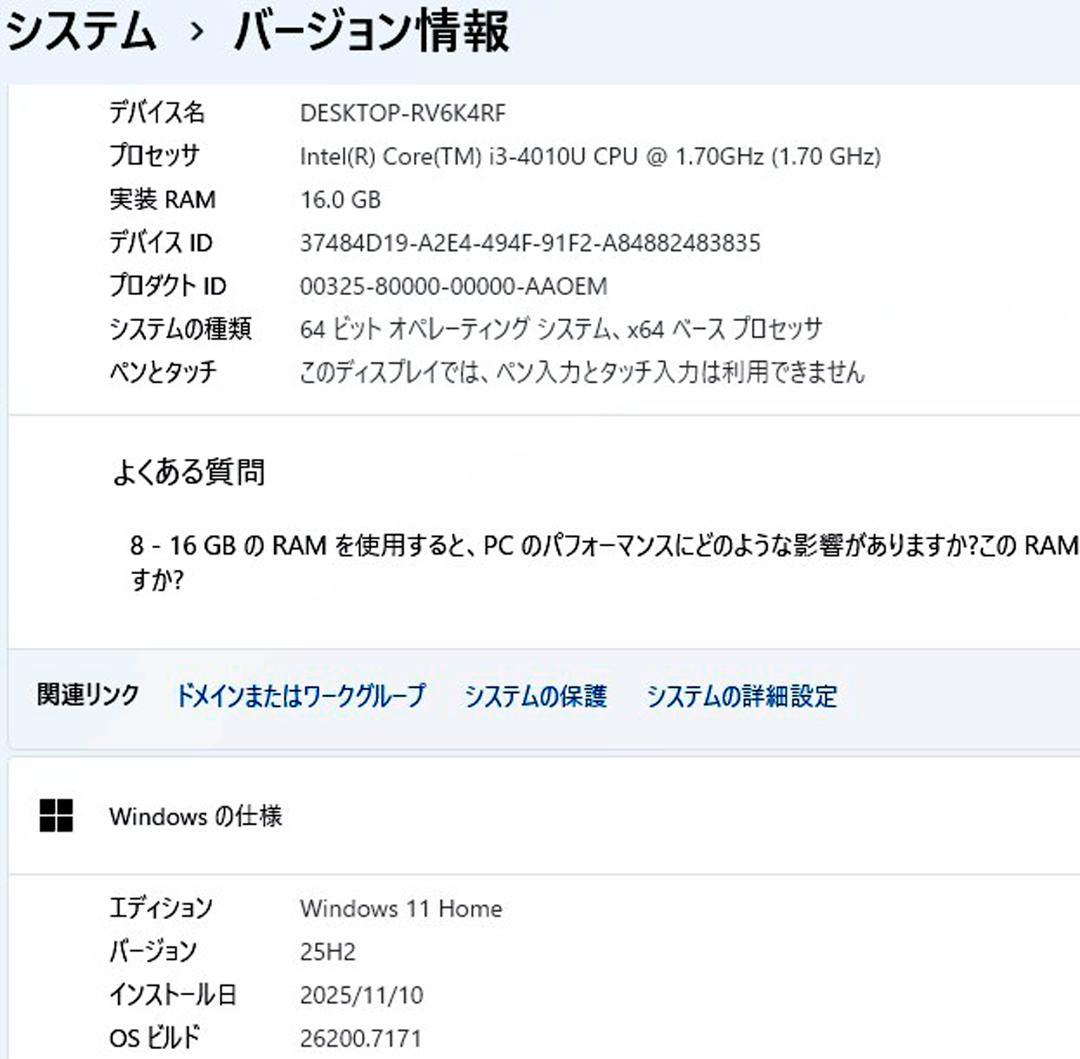Viewport: 1080px width, 1059px height.
Task: Click the 関連リンク label
Action: click(x=85, y=697)
